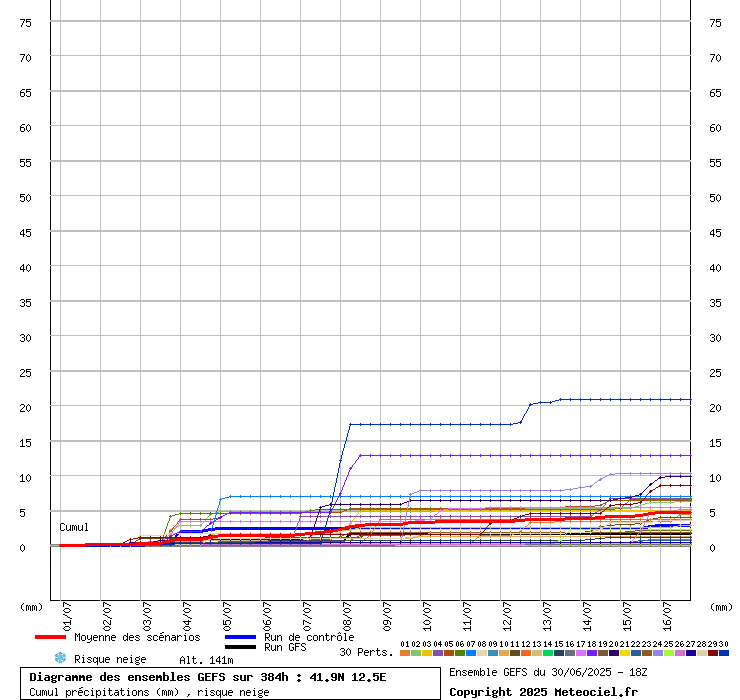Click the 12/07 date label on x-axis
This screenshot has width=740, height=700.
[507, 616]
